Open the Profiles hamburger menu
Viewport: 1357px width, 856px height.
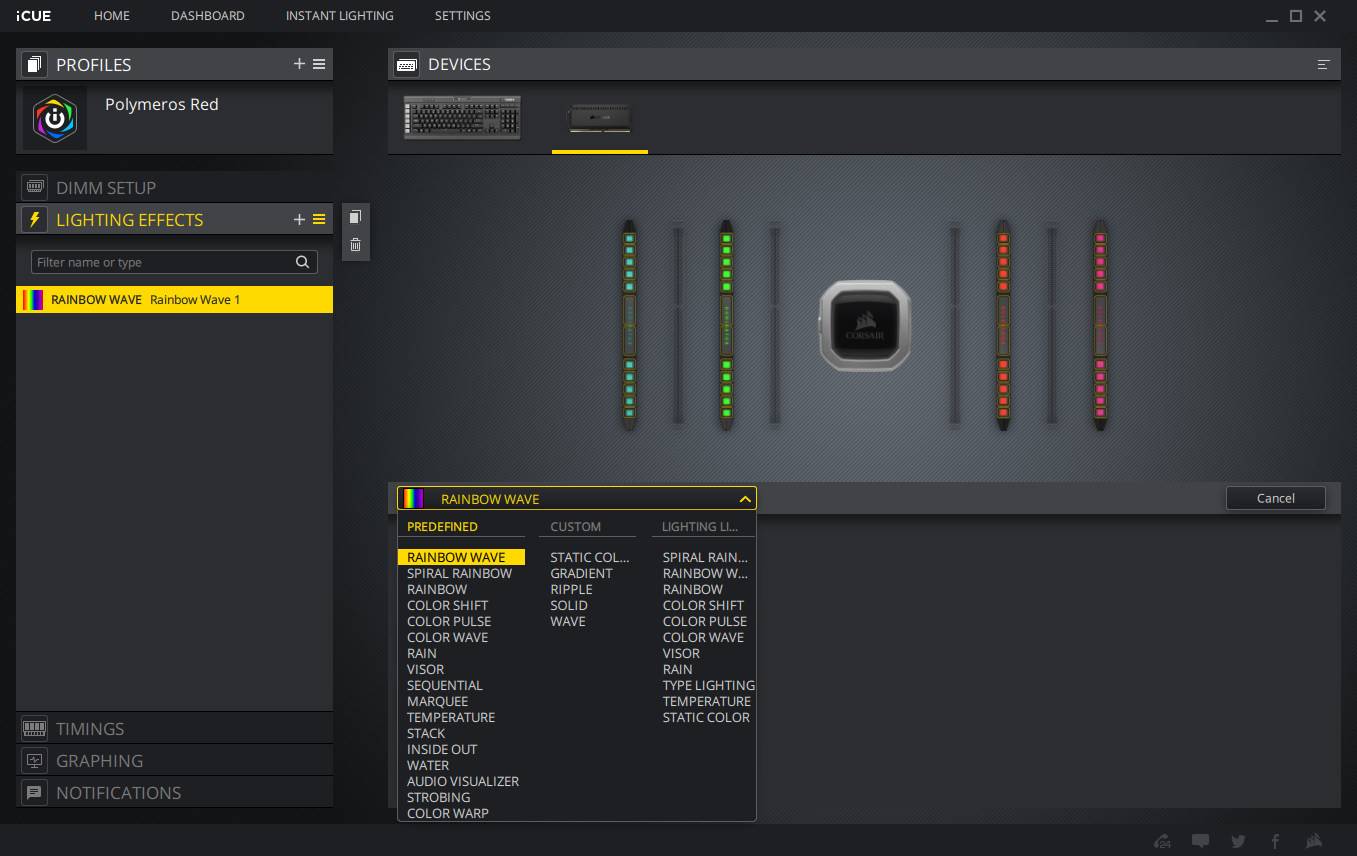click(319, 64)
